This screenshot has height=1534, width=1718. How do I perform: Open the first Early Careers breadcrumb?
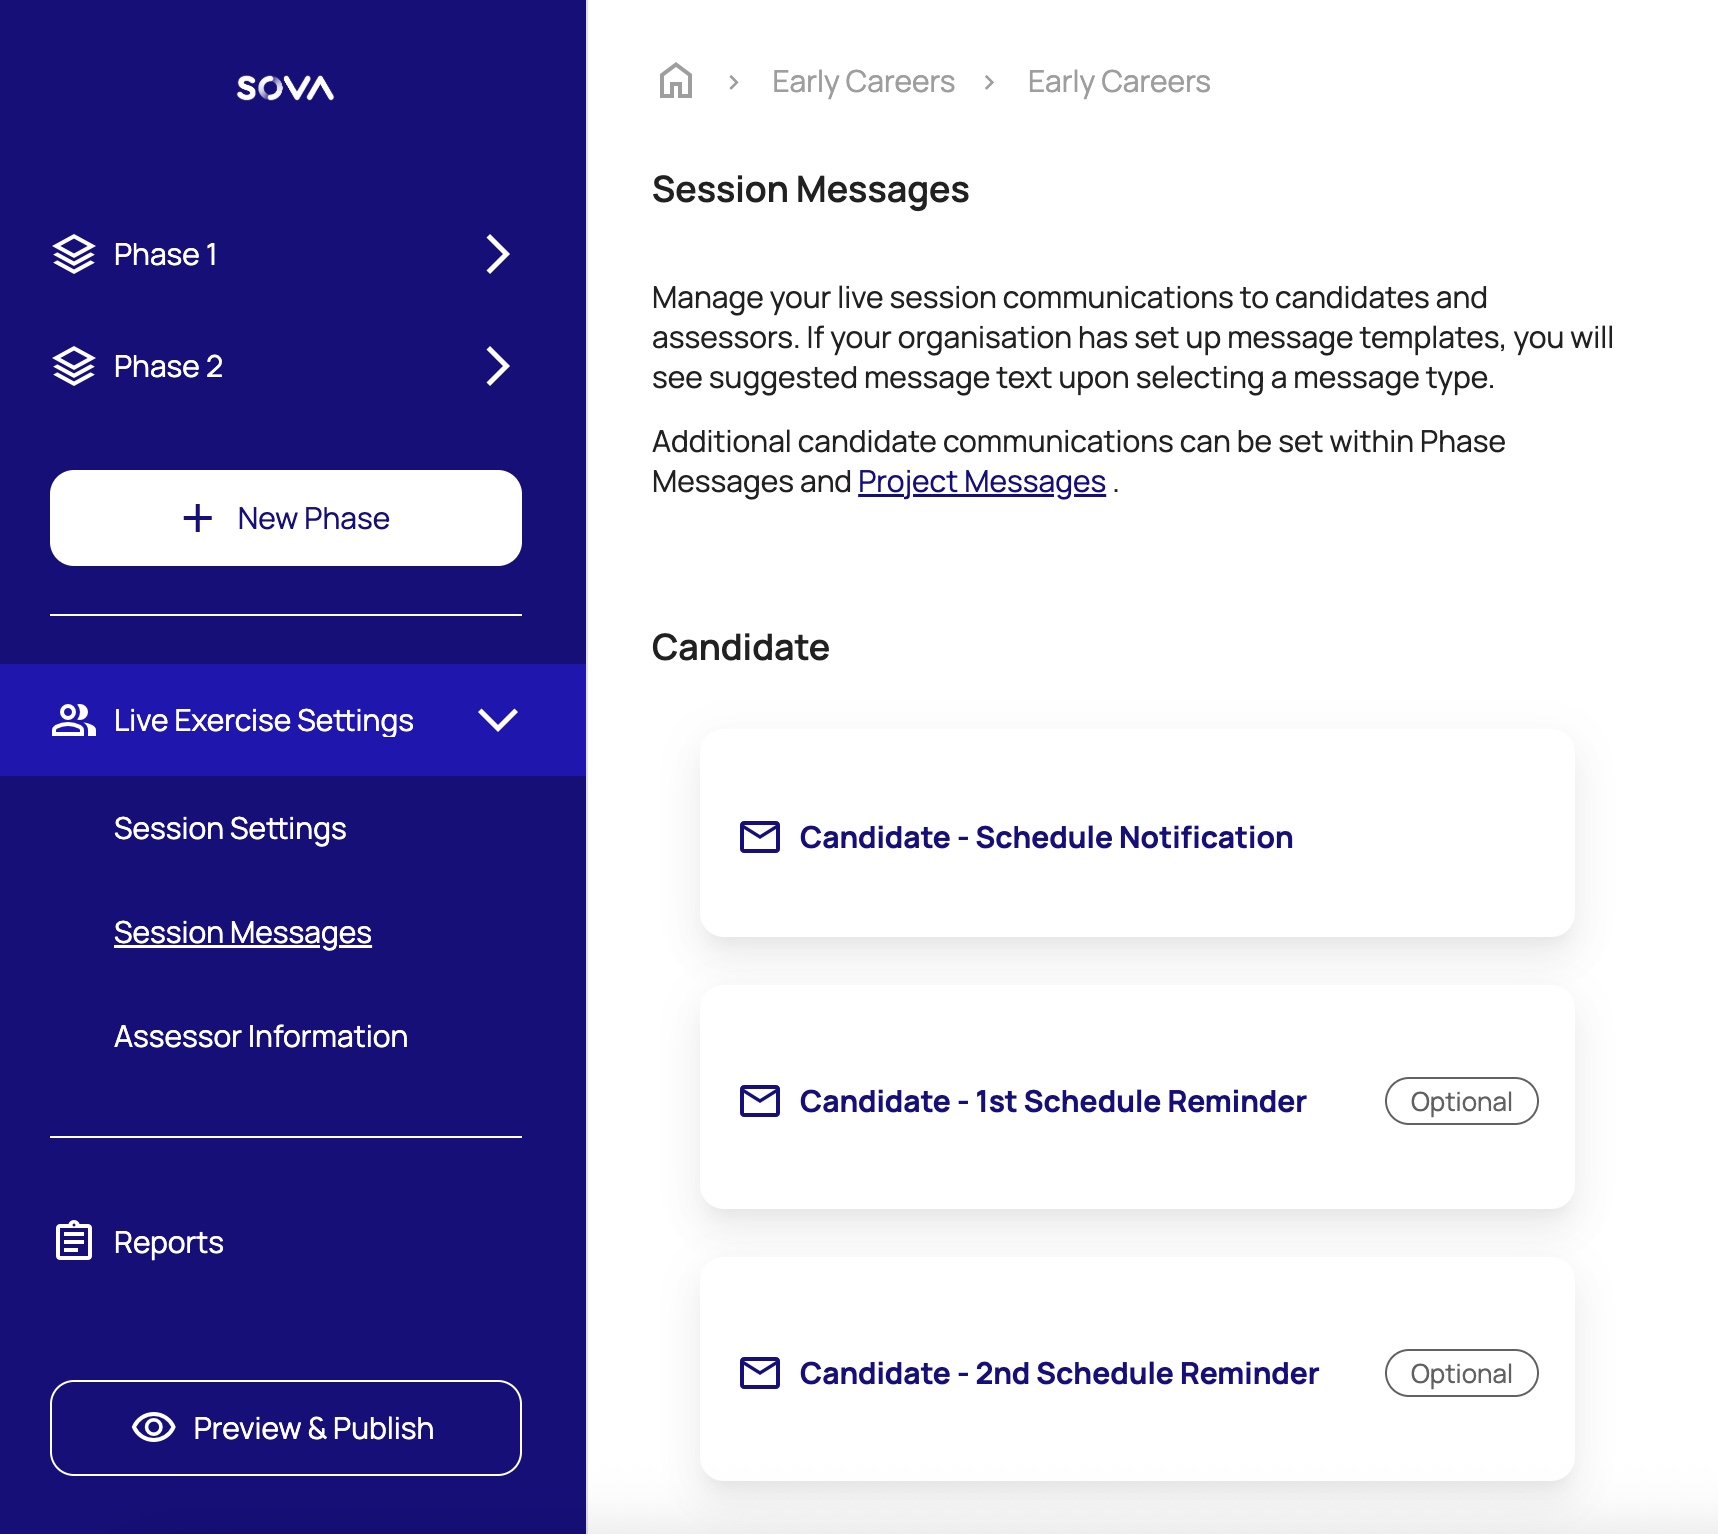click(x=863, y=81)
